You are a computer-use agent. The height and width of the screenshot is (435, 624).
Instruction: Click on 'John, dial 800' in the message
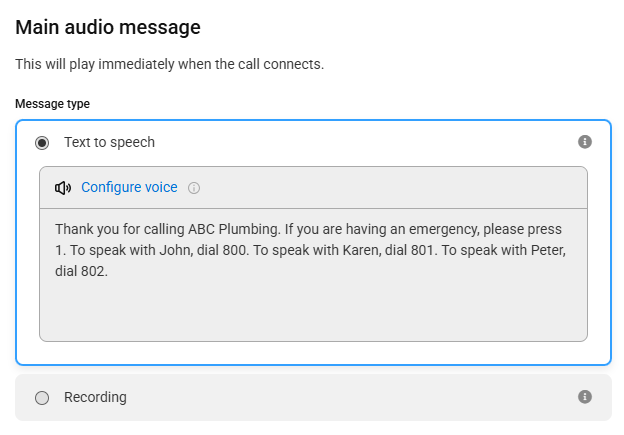[x=204, y=250]
